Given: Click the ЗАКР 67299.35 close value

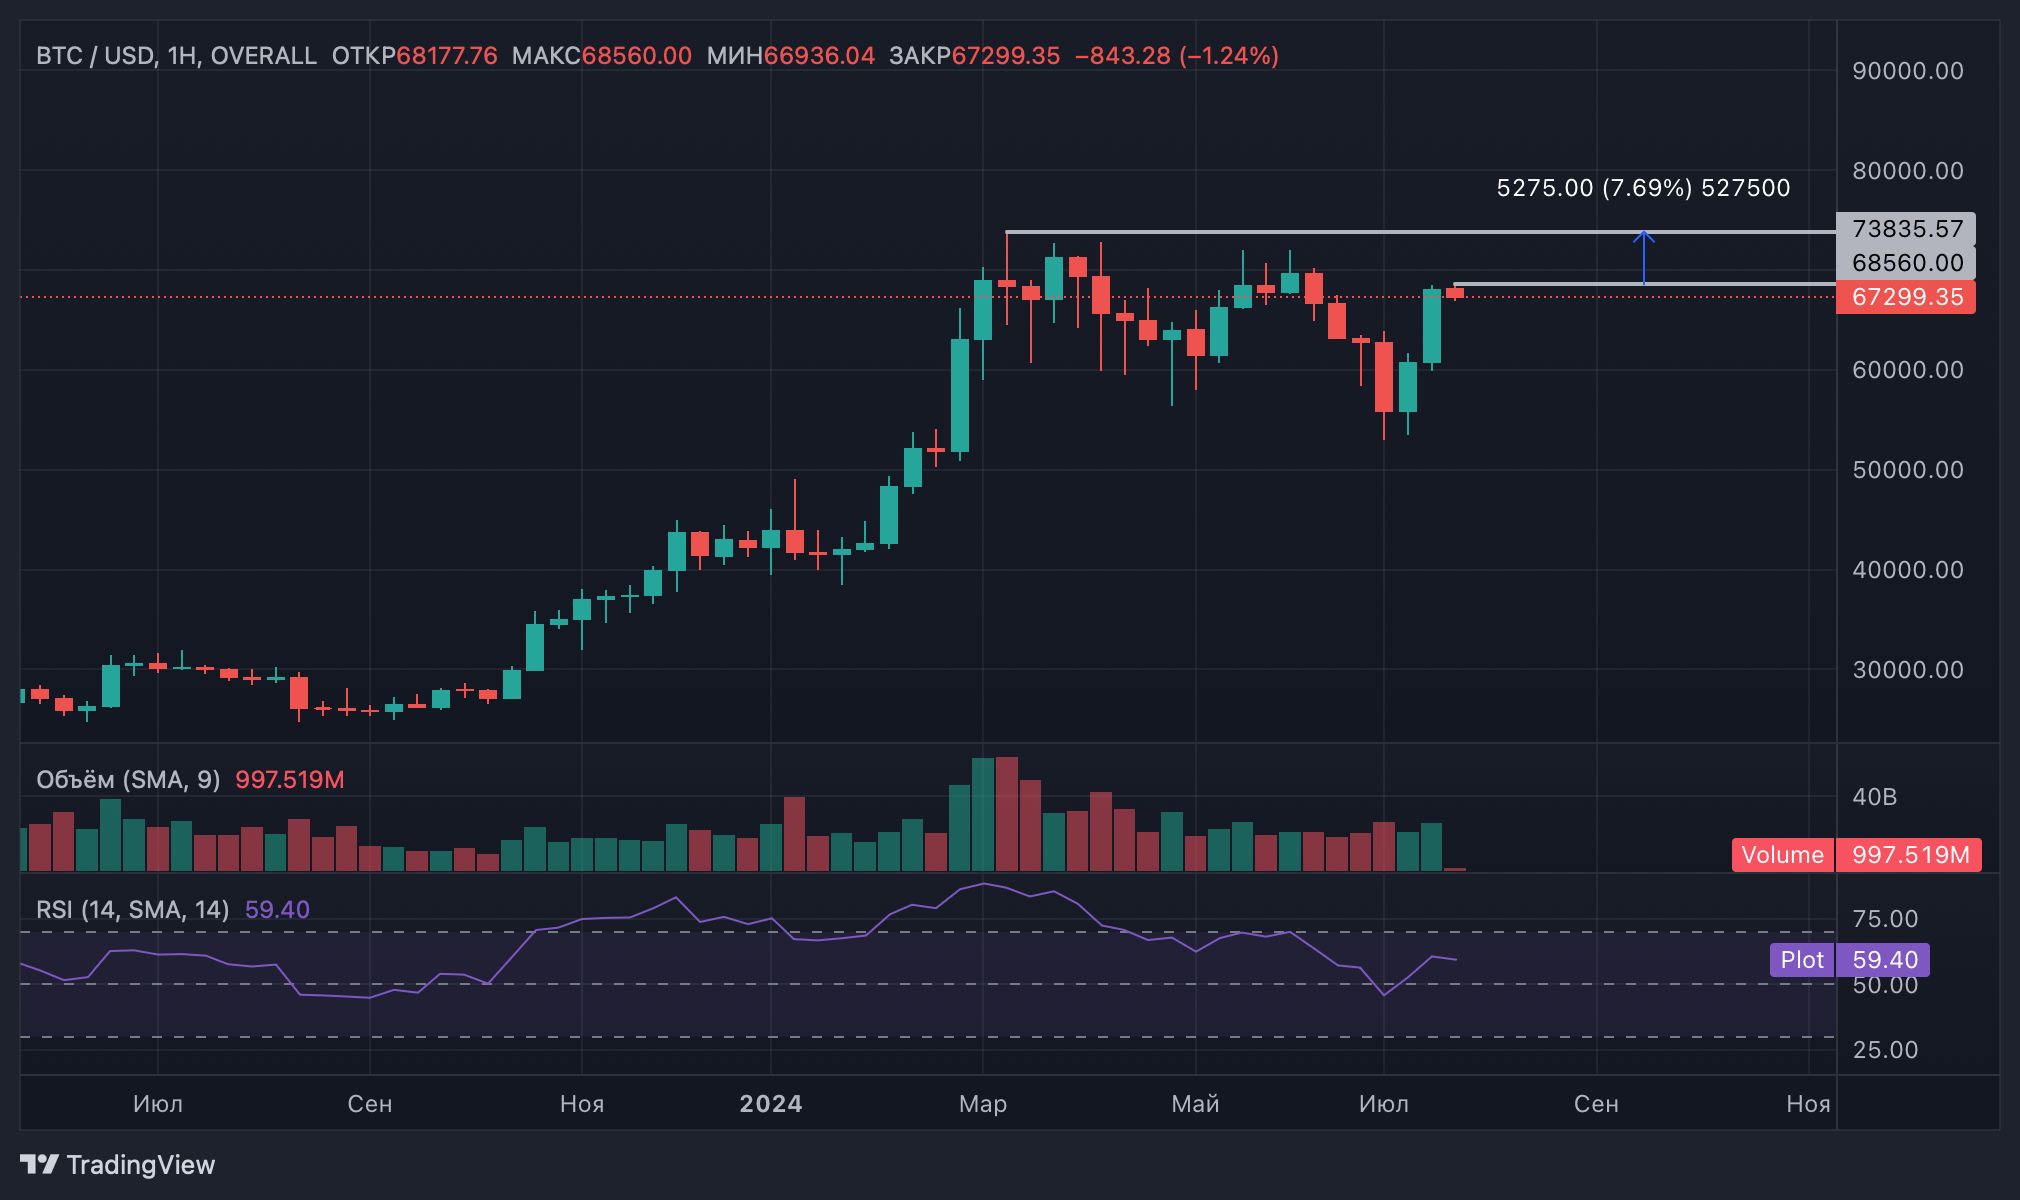Looking at the screenshot, I should (1004, 56).
